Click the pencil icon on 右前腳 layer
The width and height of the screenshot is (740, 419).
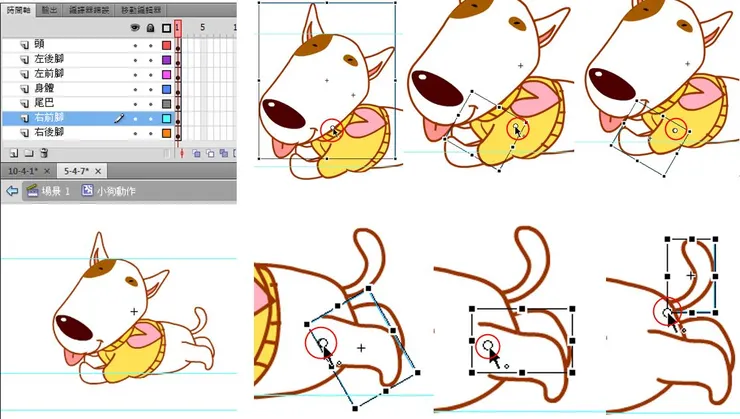point(119,118)
